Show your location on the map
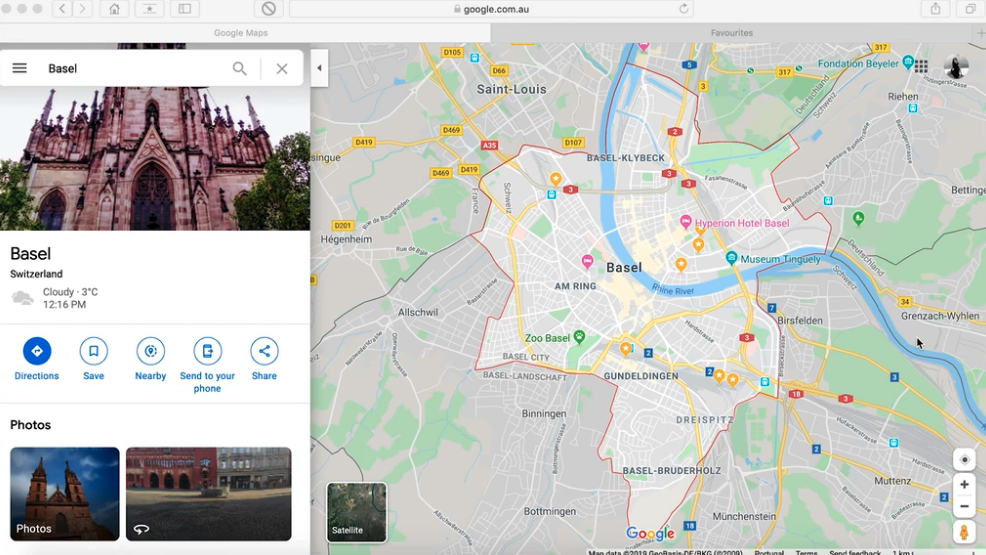Viewport: 986px width, 555px height. 964,459
